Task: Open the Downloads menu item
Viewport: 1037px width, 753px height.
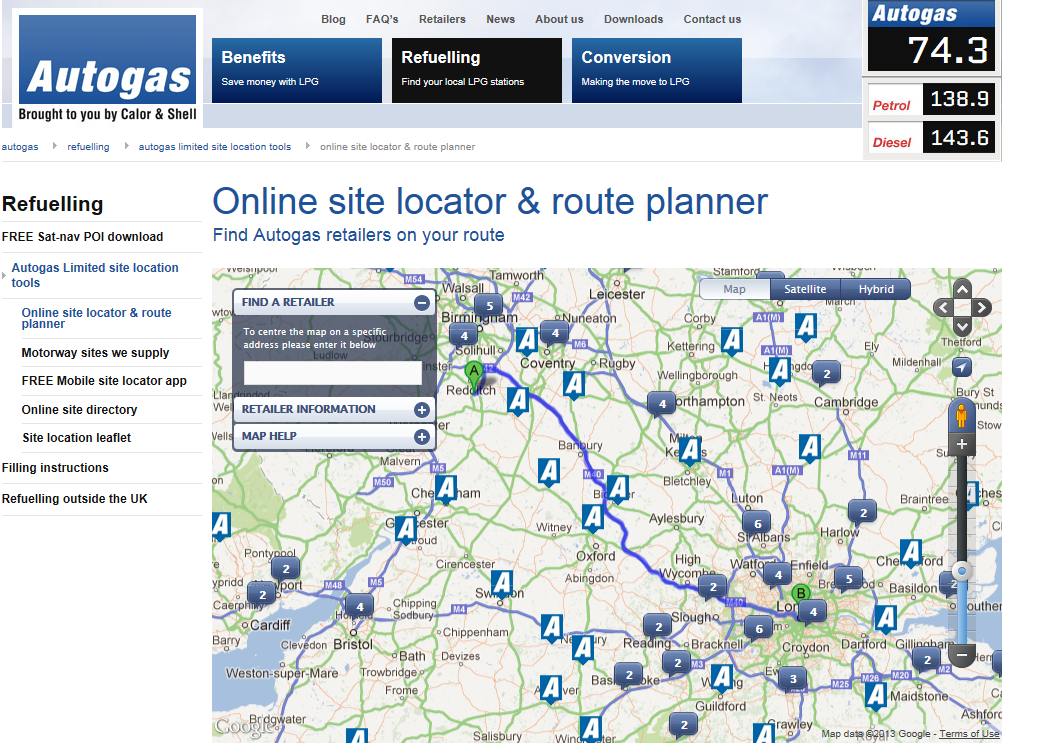Action: click(633, 19)
